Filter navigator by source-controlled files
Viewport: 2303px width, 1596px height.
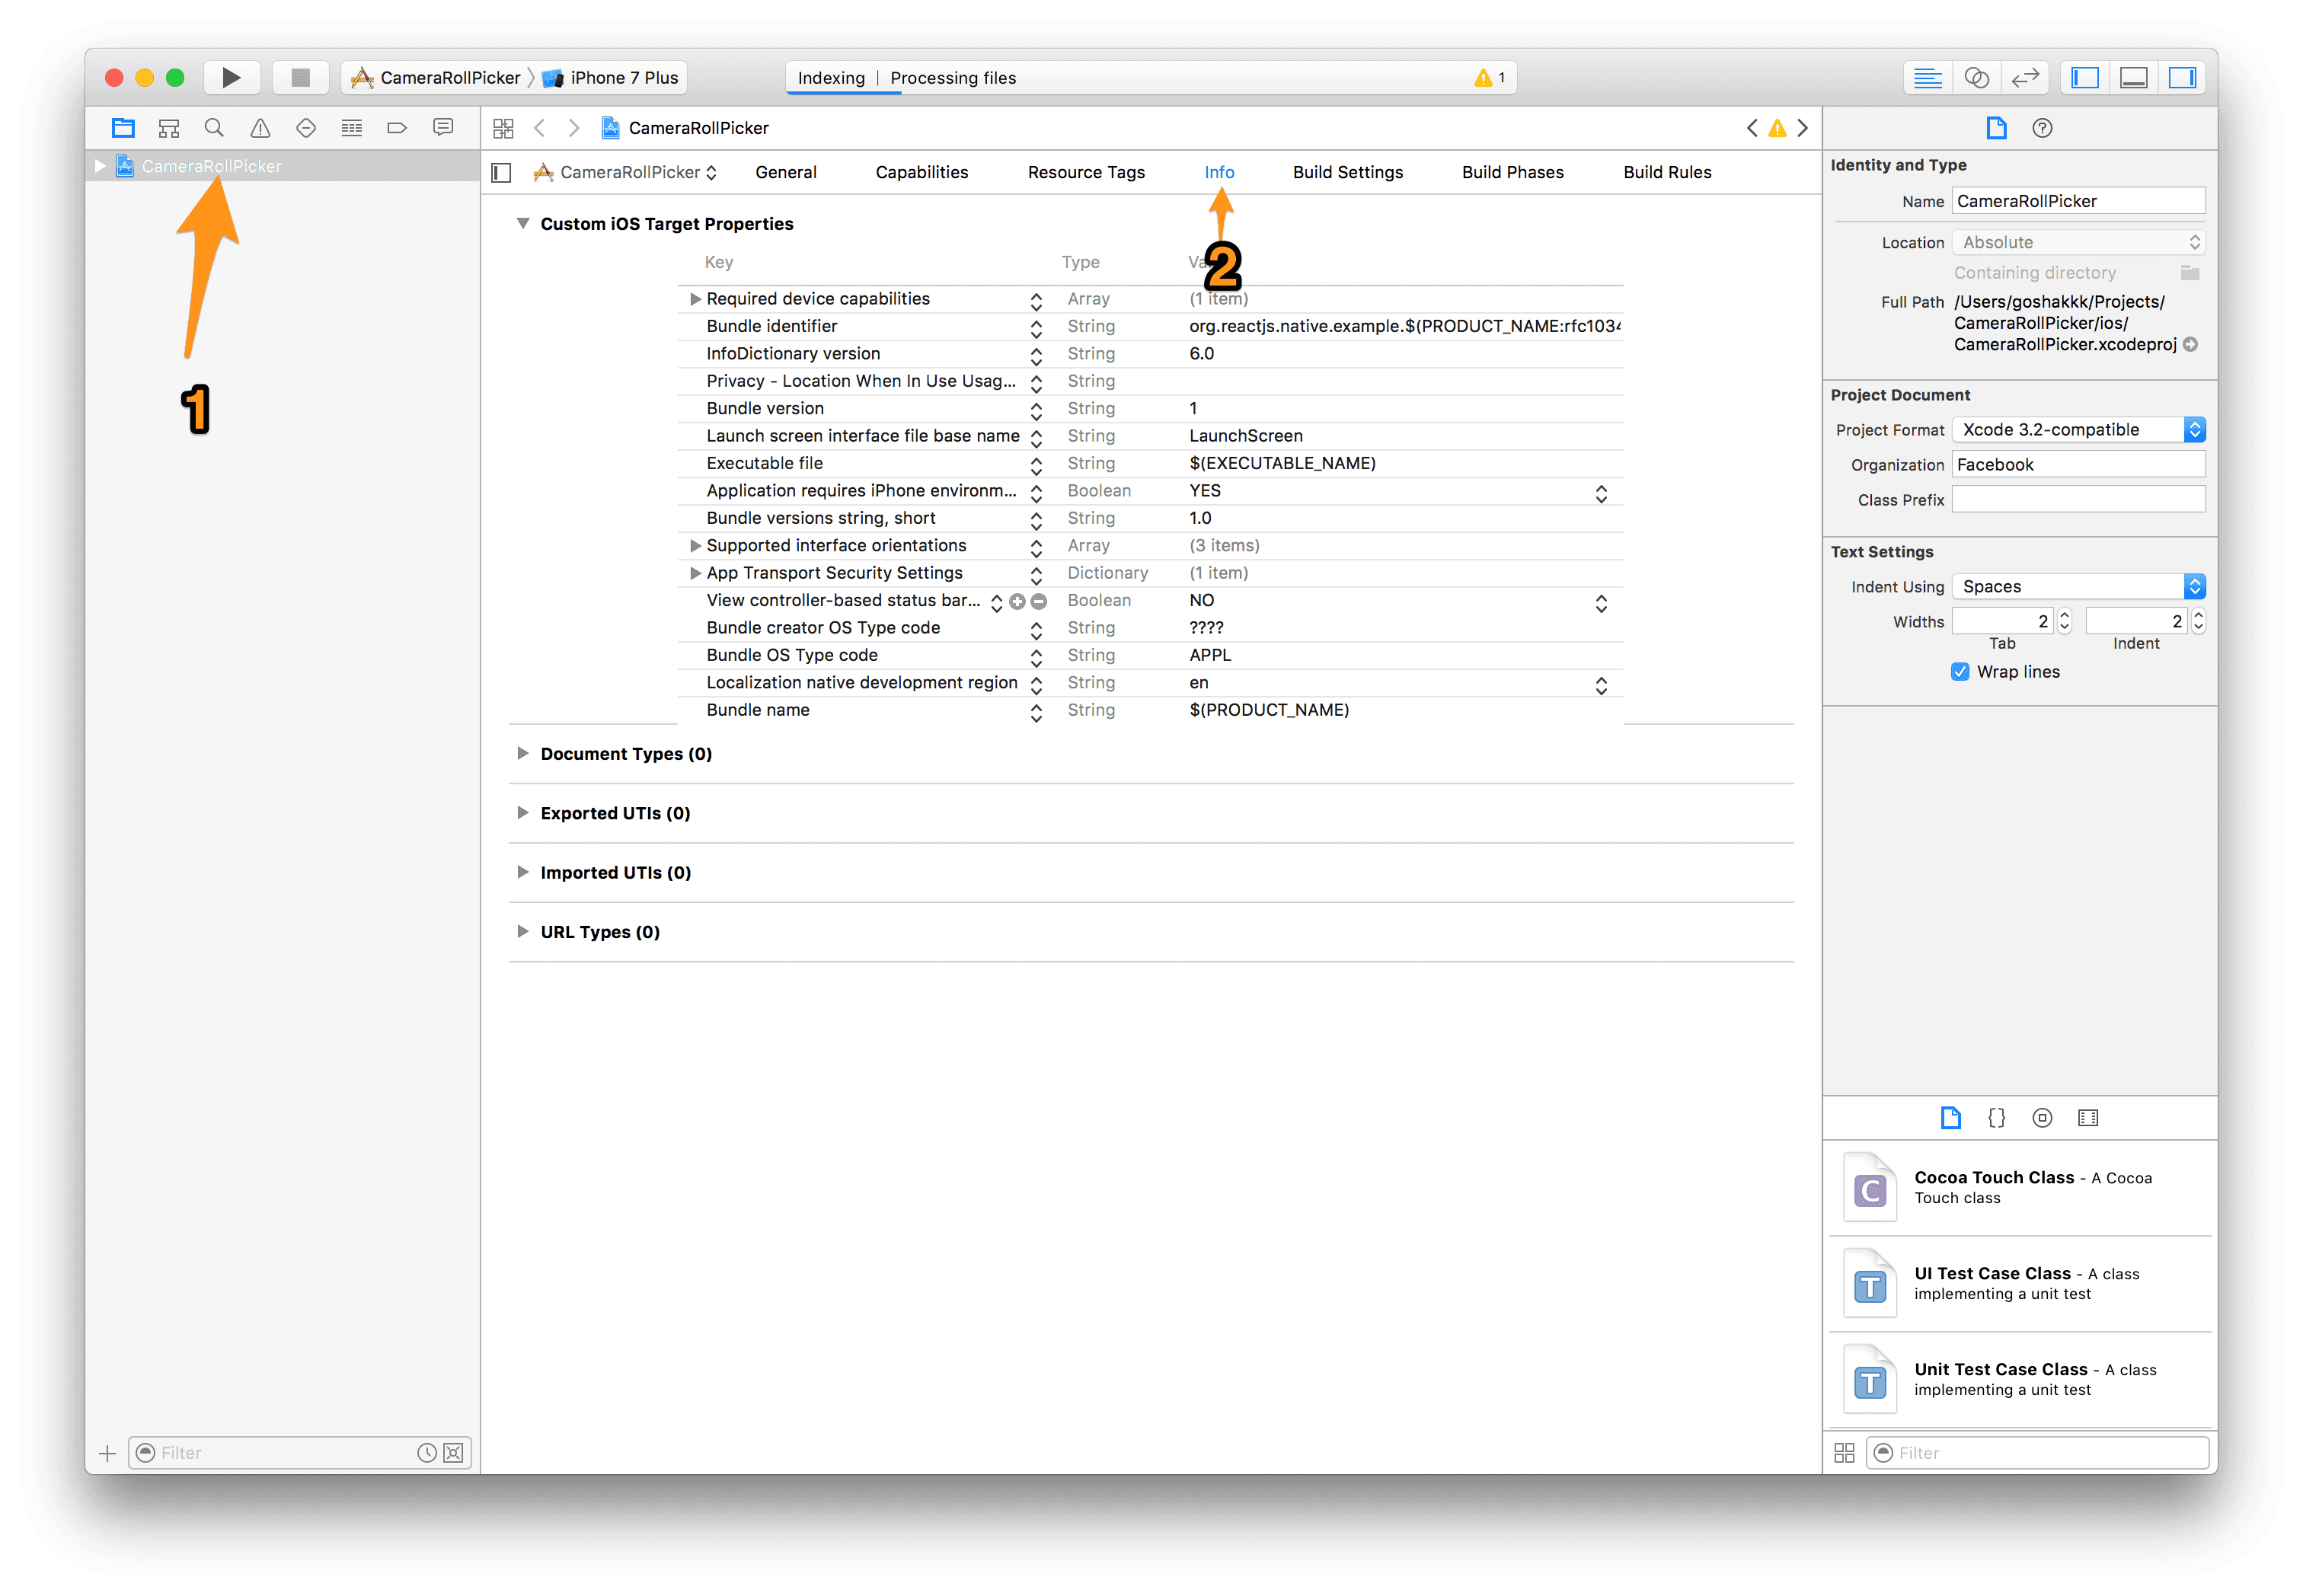(x=454, y=1453)
